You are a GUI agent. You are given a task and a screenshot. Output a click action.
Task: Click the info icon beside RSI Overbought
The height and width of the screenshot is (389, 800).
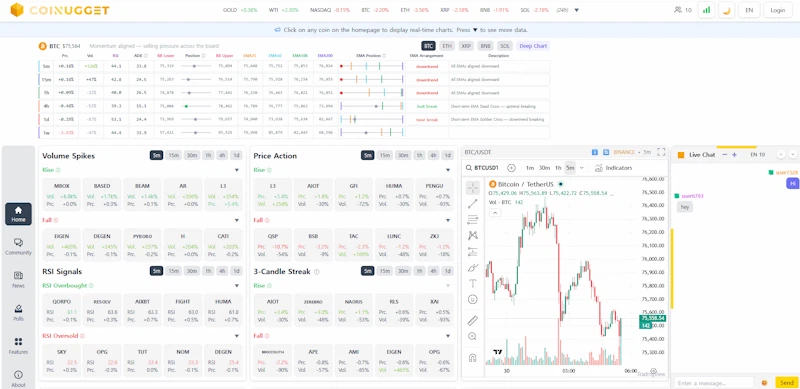pyautogui.click(x=92, y=285)
